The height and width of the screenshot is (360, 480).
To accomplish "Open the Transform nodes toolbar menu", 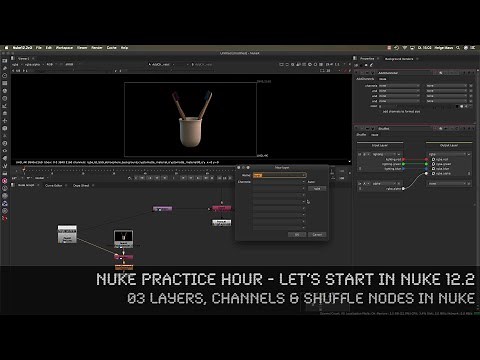I will click(5, 121).
